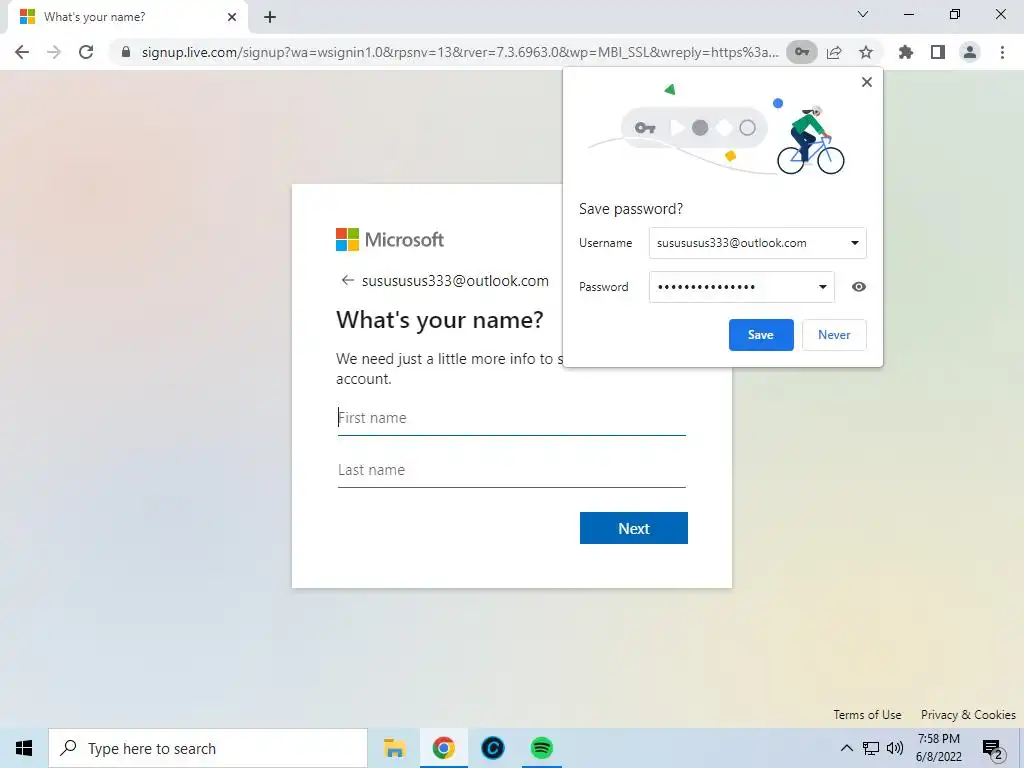Open Chrome three-dot menu

click(x=1002, y=52)
